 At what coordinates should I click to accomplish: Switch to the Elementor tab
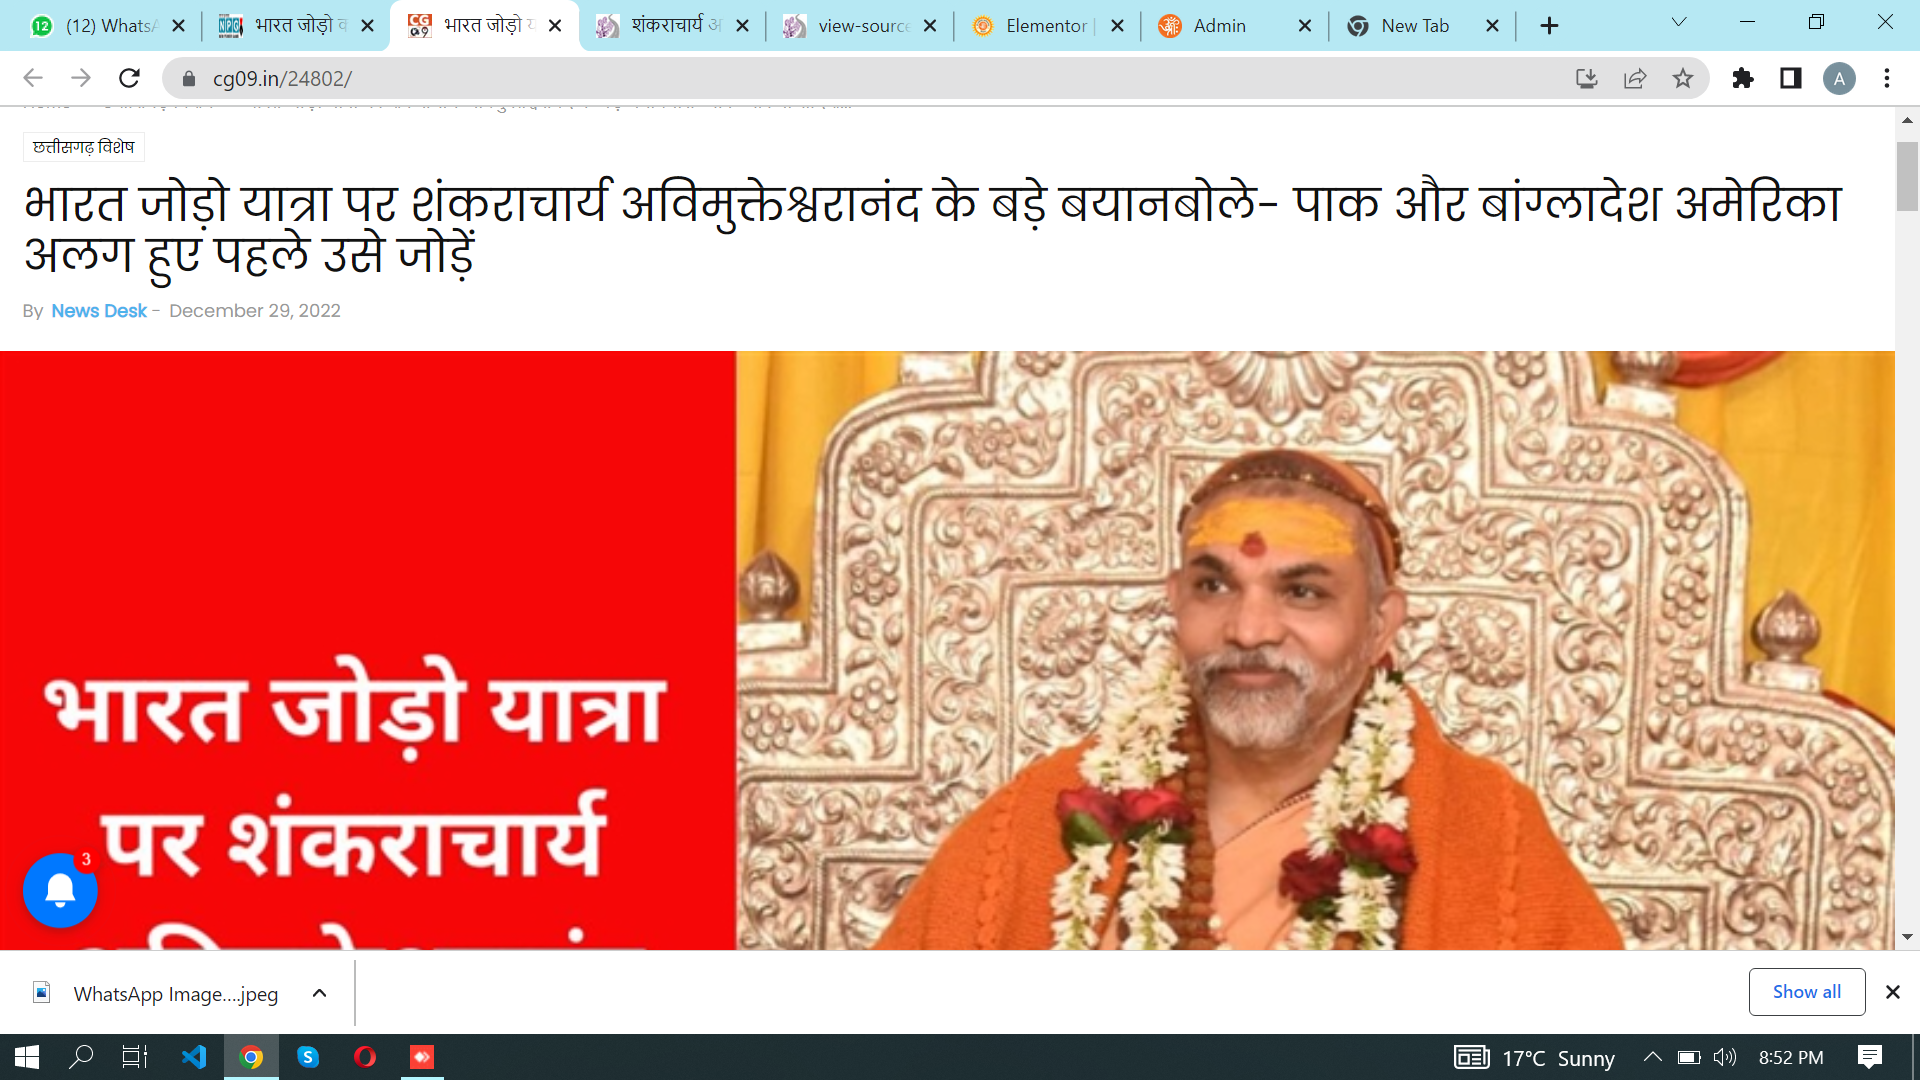click(1047, 26)
